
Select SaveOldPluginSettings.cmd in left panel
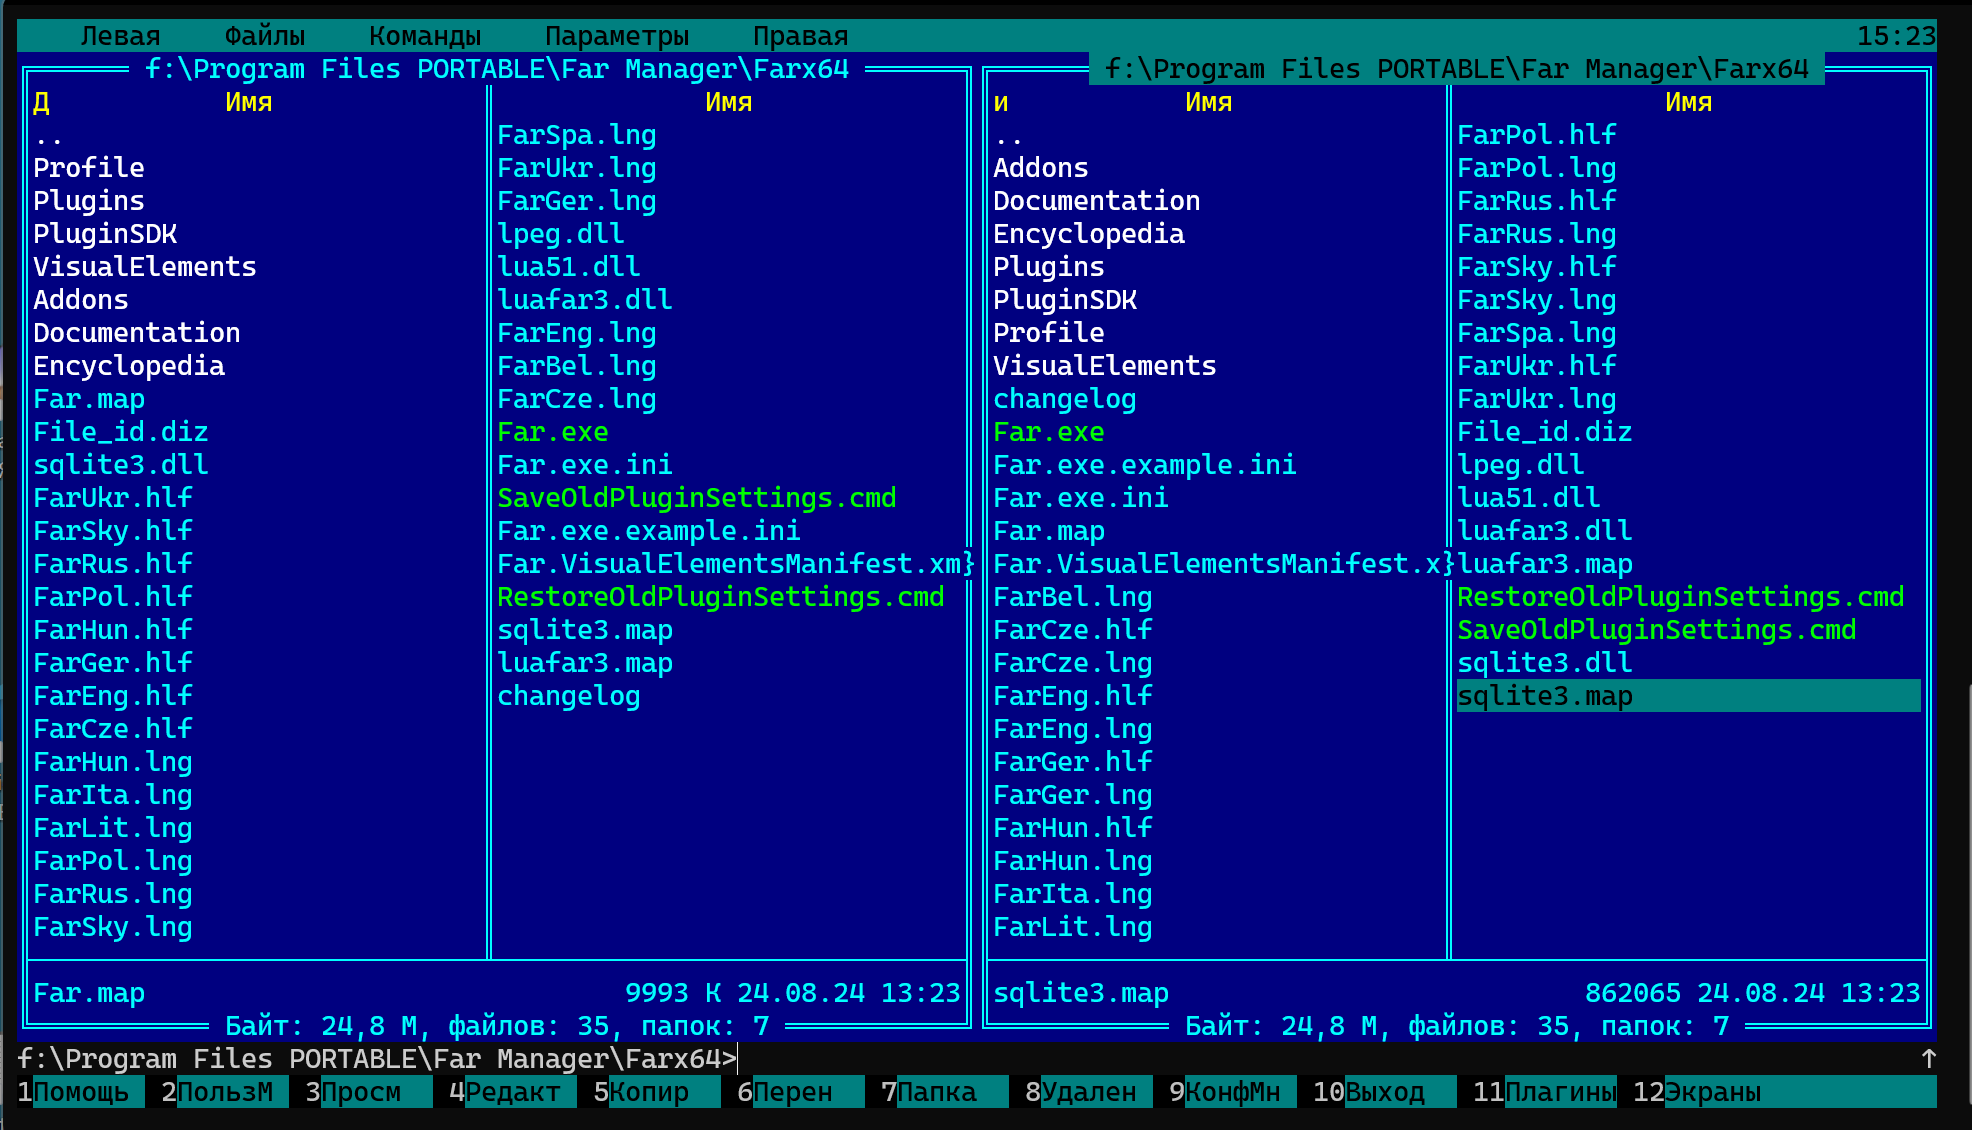point(697,498)
